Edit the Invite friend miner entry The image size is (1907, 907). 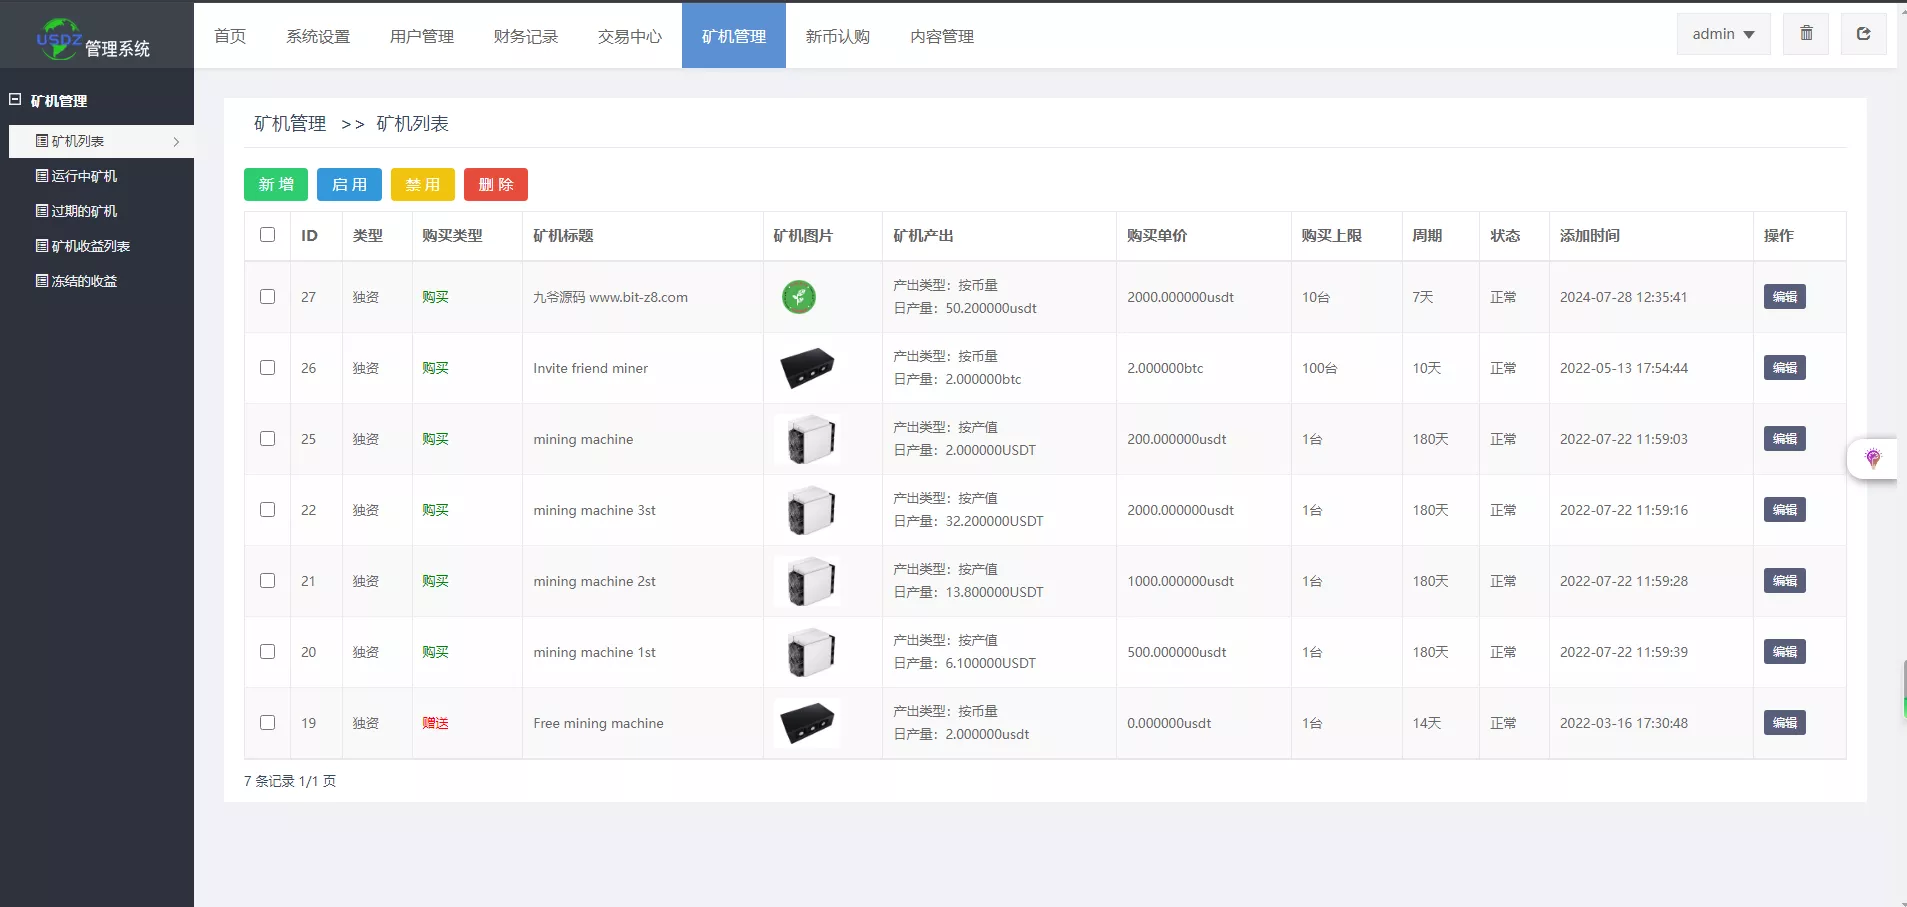pos(1785,368)
